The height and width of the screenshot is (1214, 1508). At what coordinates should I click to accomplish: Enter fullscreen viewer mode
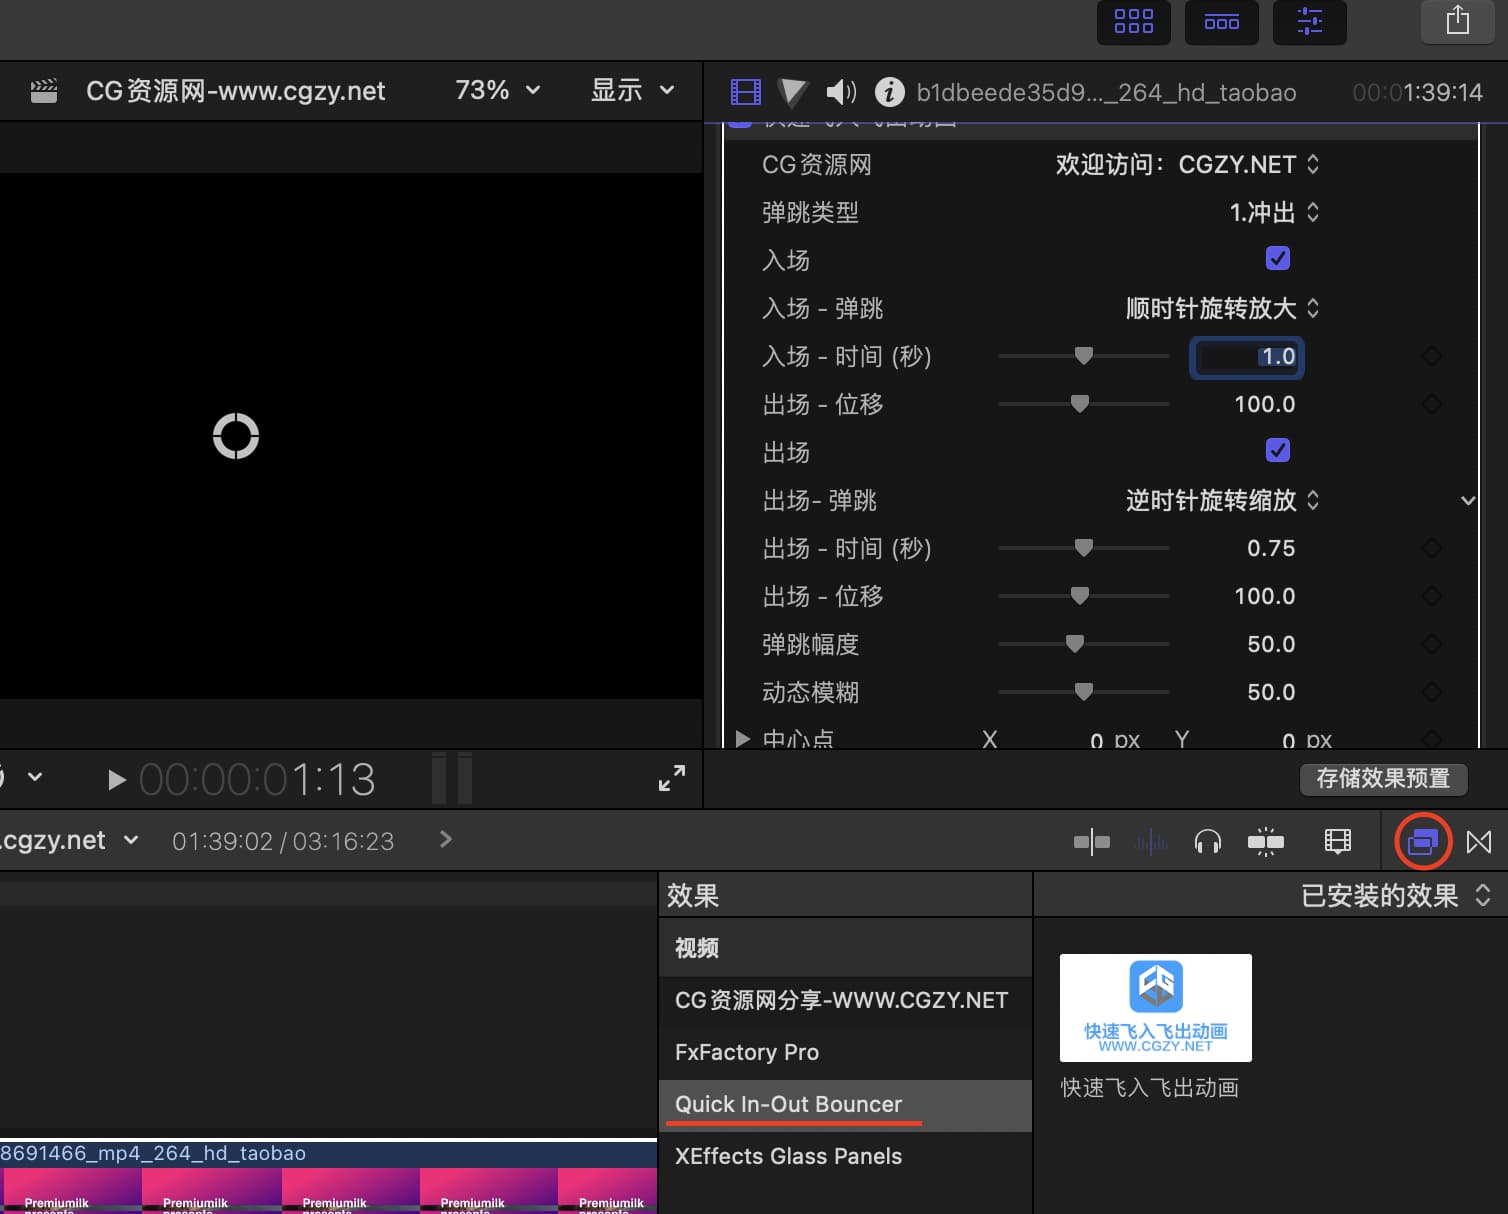click(672, 778)
